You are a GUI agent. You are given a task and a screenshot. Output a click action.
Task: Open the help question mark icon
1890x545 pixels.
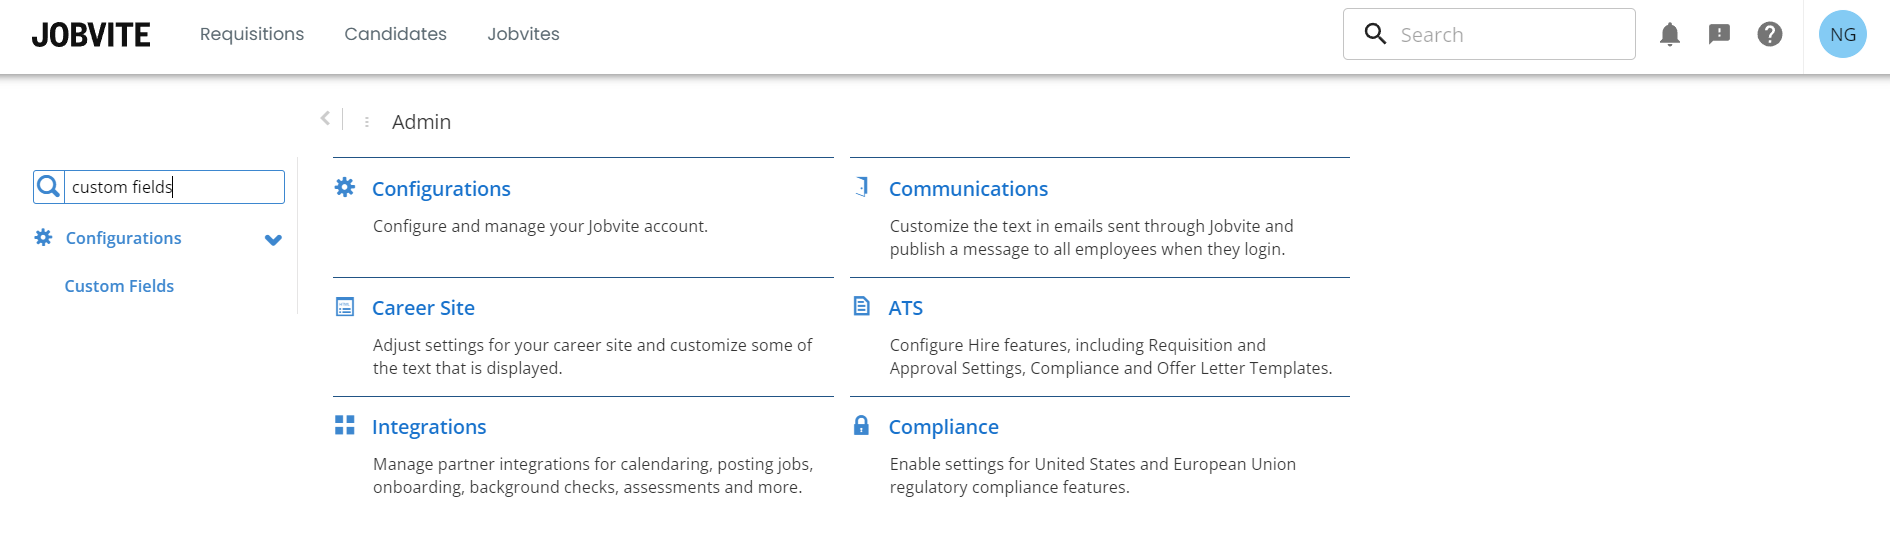point(1769,35)
